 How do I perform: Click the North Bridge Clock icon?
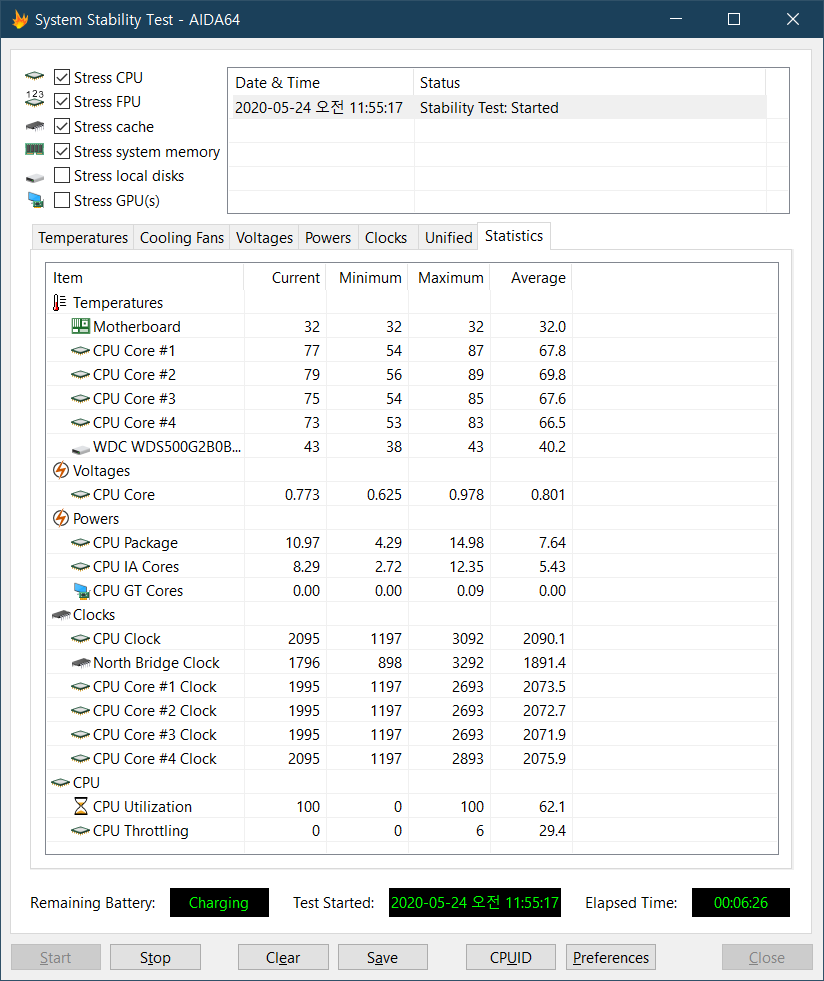81,663
